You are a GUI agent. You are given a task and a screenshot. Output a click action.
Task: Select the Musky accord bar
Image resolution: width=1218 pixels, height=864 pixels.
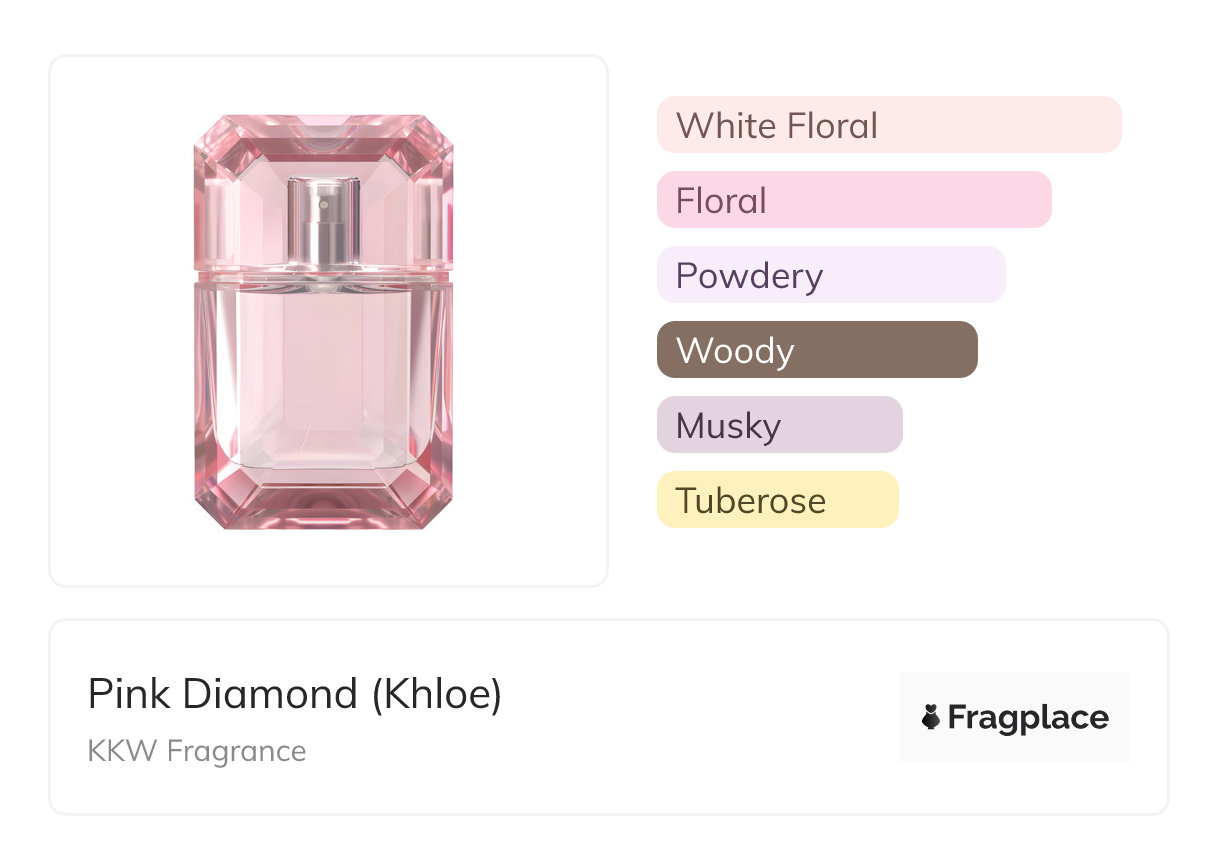pos(780,425)
